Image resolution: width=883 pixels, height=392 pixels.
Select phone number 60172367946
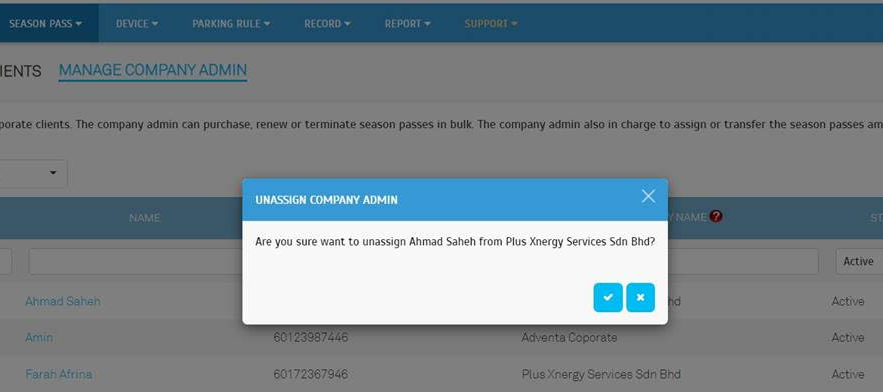coord(311,374)
